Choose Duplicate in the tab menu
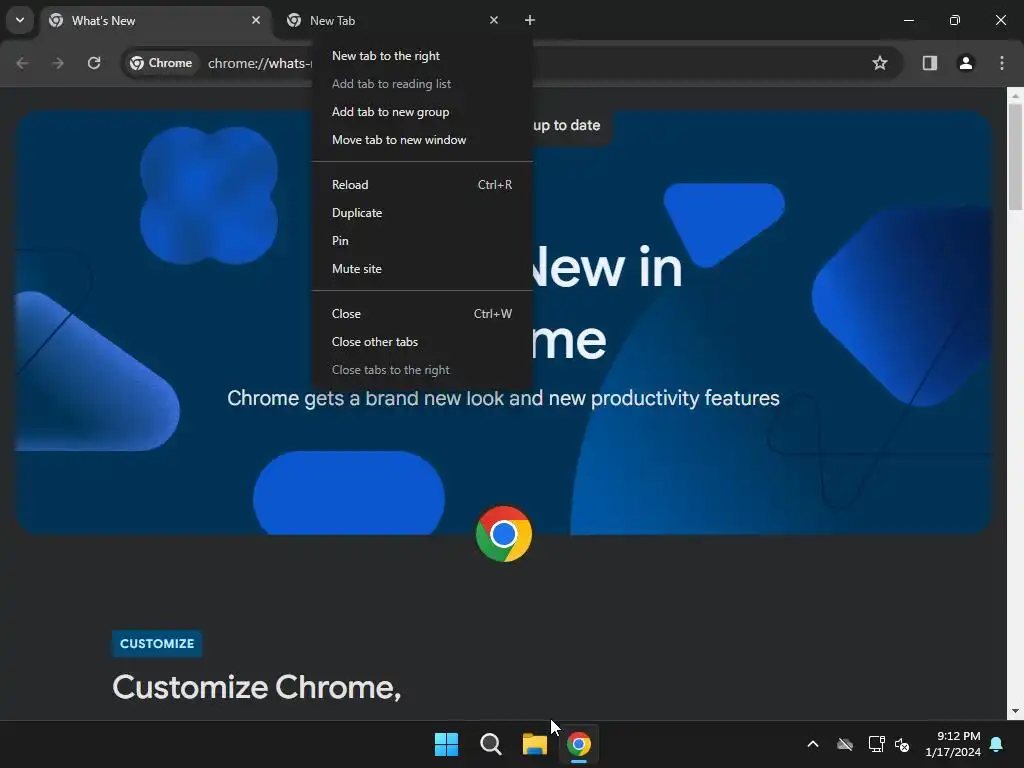This screenshot has width=1024, height=768. click(x=423, y=213)
